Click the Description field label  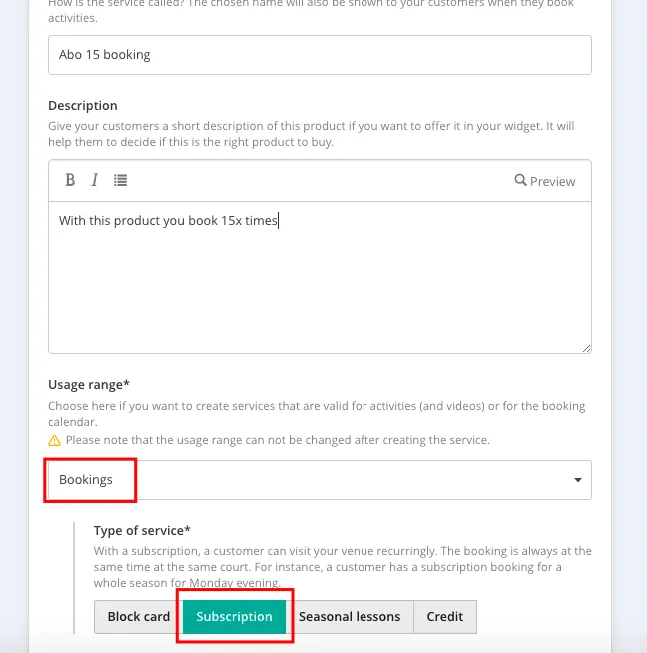[x=83, y=106]
